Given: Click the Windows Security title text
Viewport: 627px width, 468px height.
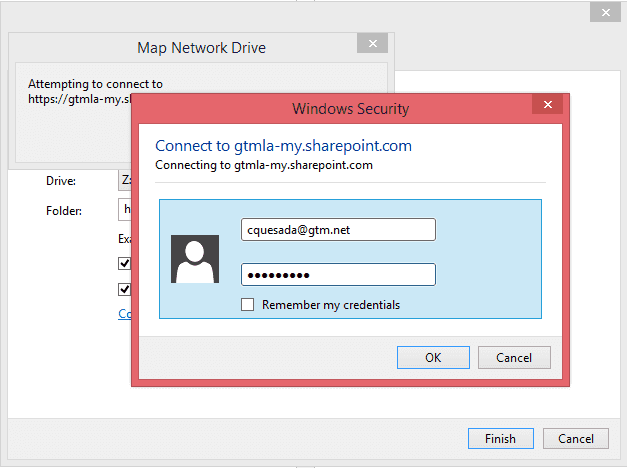Looking at the screenshot, I should (x=351, y=108).
